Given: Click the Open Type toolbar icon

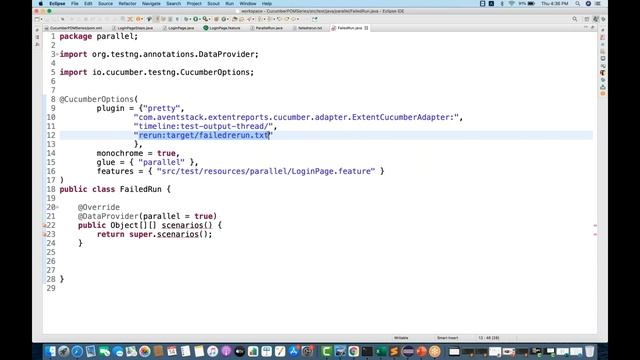Looking at the screenshot, I should pos(235,19).
